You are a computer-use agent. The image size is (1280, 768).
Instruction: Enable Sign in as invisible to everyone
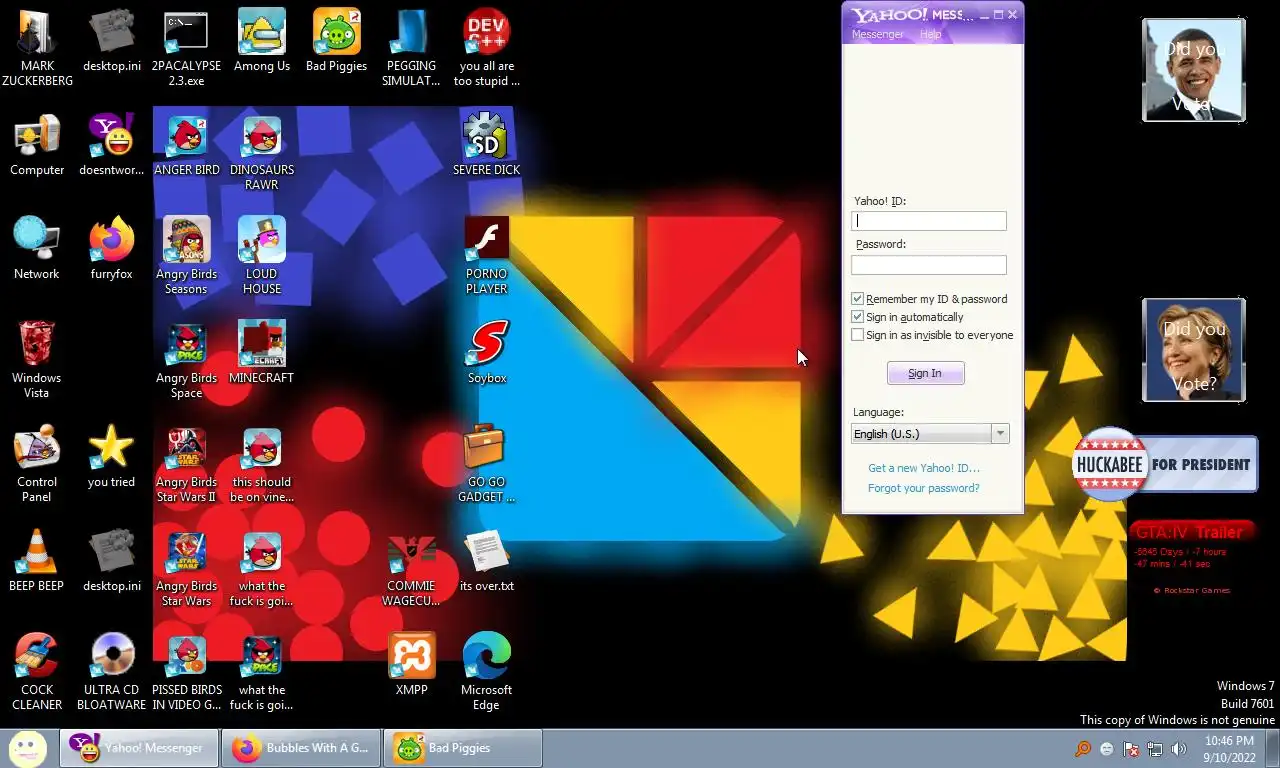point(857,335)
